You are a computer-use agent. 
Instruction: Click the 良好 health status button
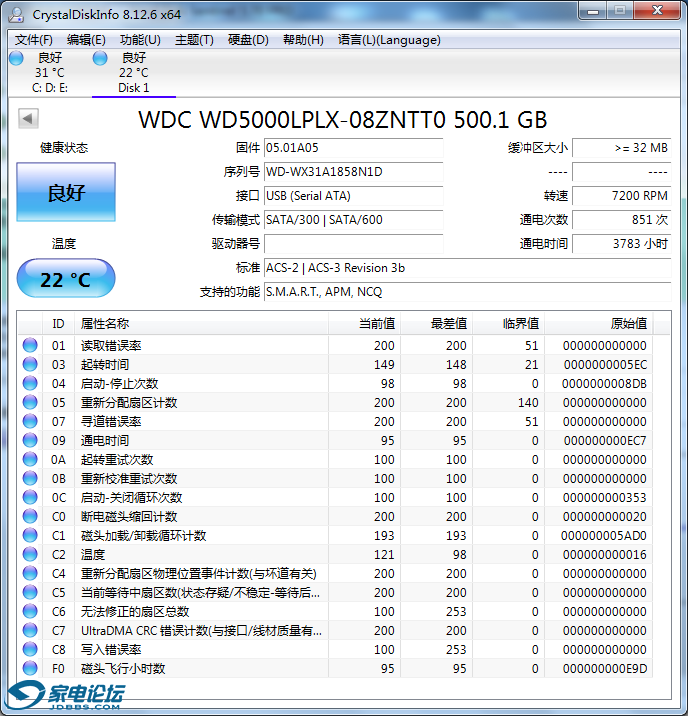(66, 192)
